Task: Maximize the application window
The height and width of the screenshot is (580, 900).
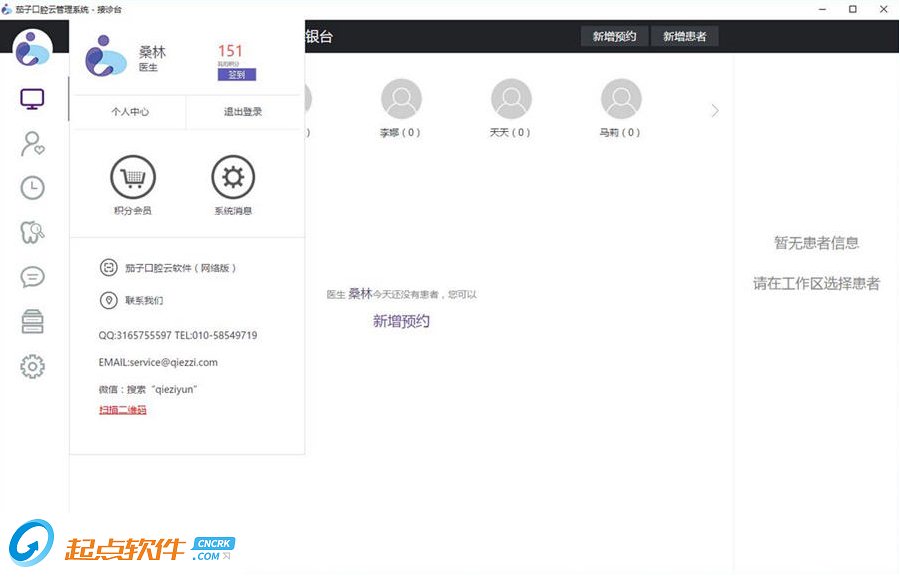Action: click(853, 9)
